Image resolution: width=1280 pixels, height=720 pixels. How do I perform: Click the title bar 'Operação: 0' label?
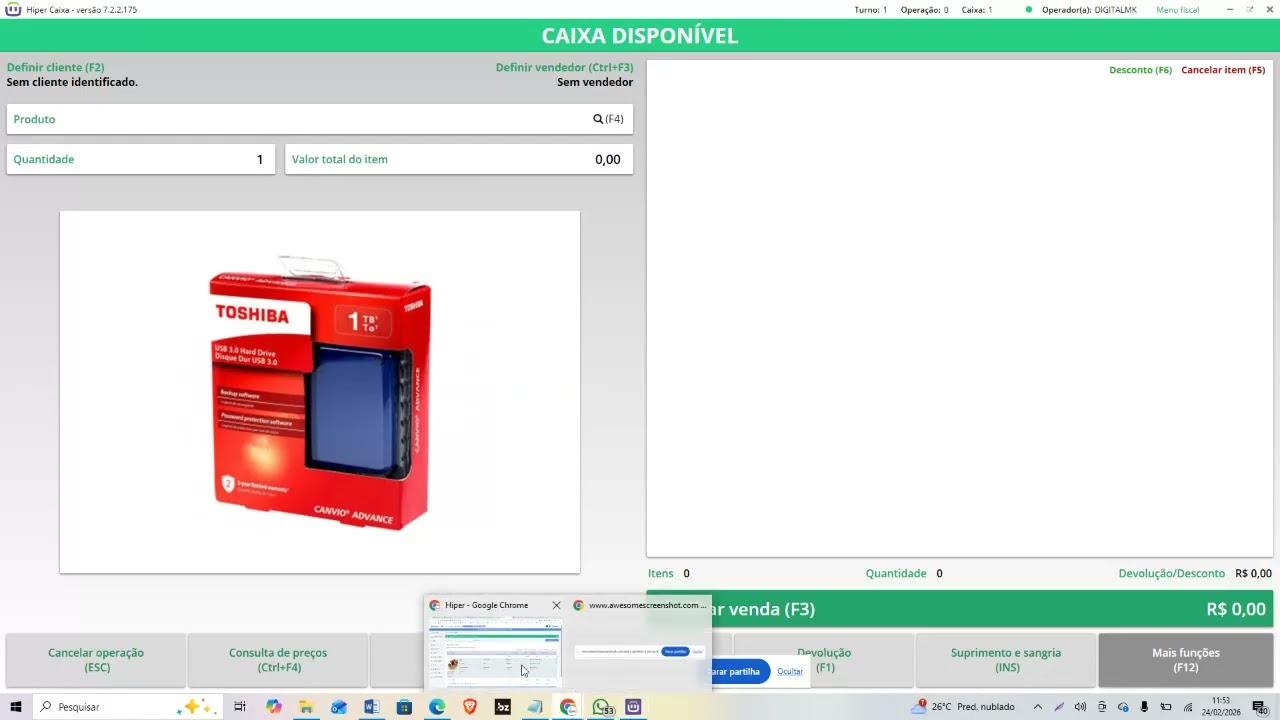point(924,10)
